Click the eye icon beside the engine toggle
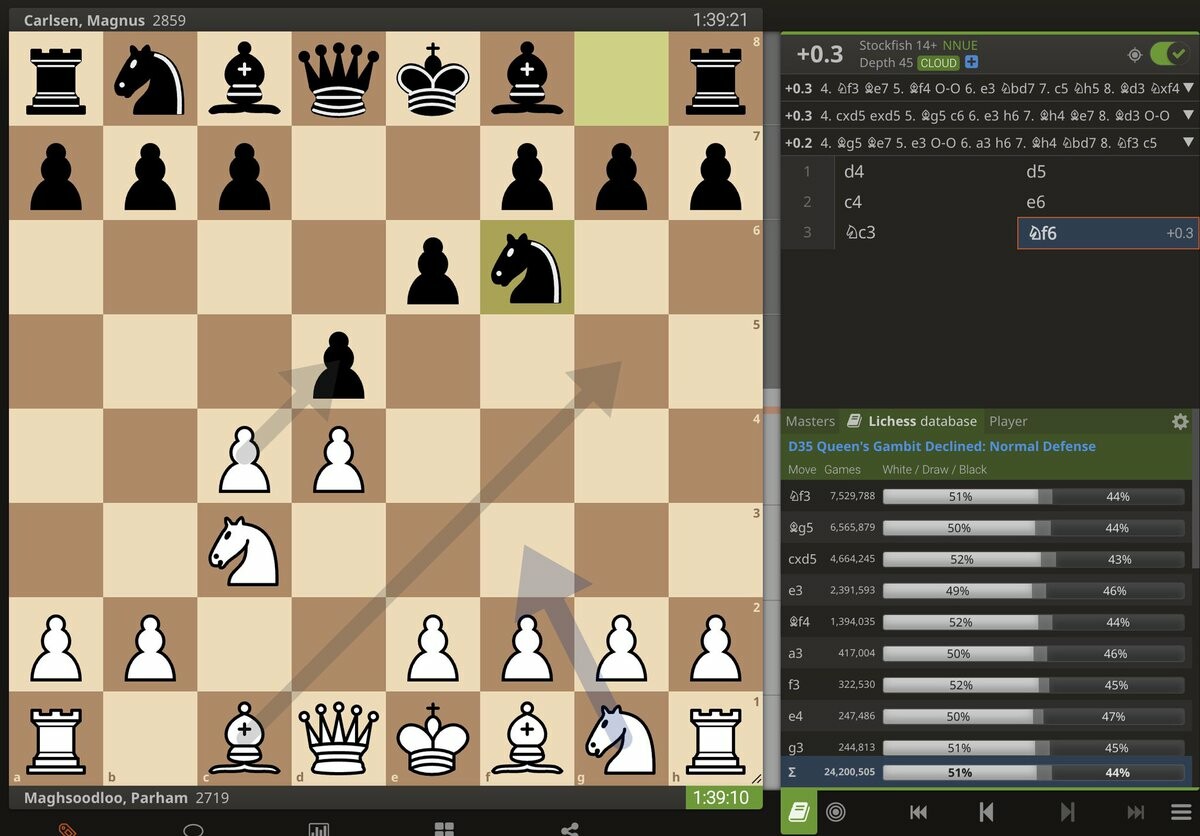This screenshot has width=1200, height=836. (1134, 54)
